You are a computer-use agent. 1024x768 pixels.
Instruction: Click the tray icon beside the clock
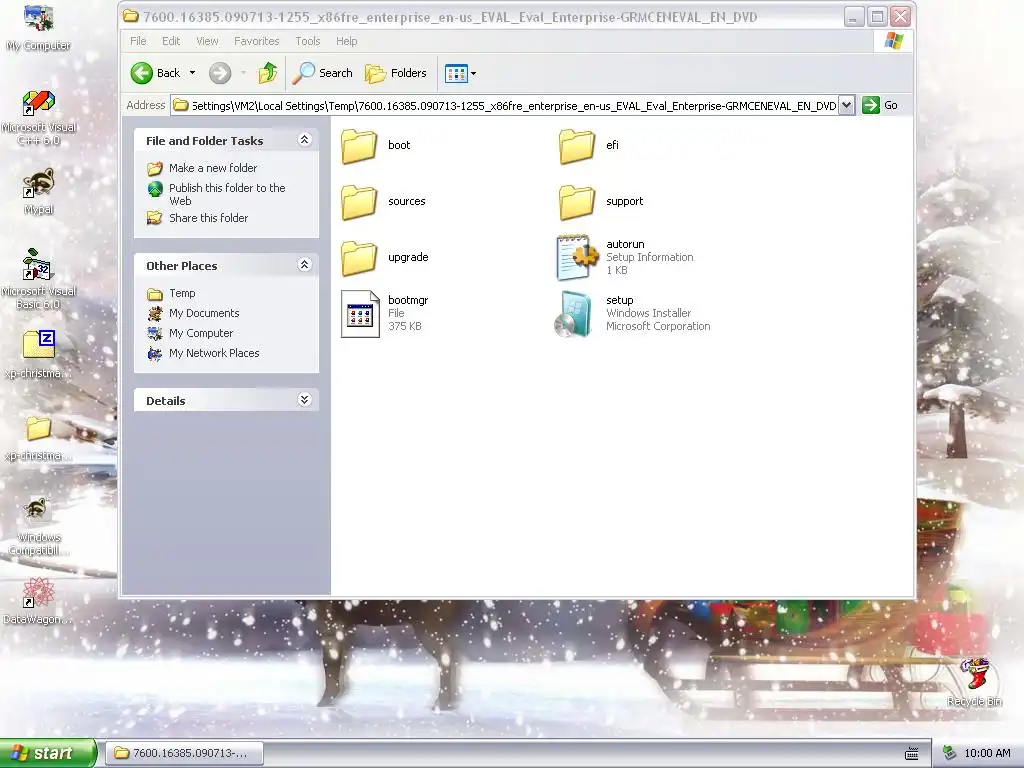click(950, 753)
